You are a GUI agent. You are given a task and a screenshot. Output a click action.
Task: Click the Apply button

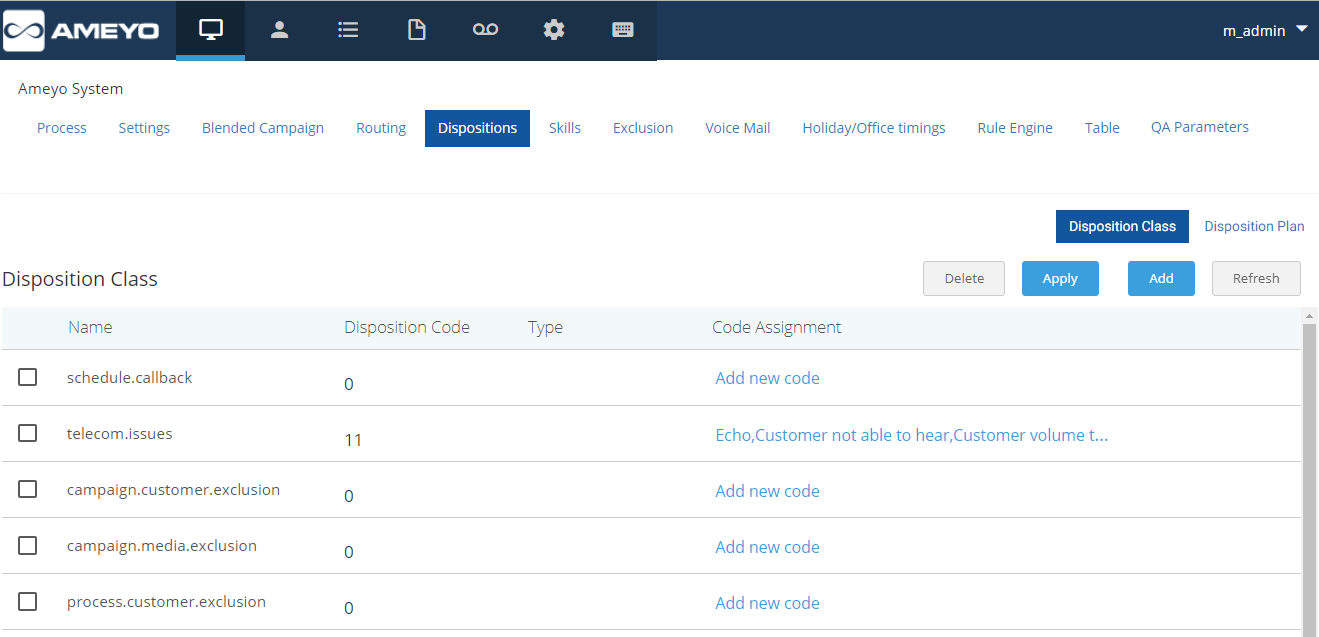pyautogui.click(x=1060, y=279)
